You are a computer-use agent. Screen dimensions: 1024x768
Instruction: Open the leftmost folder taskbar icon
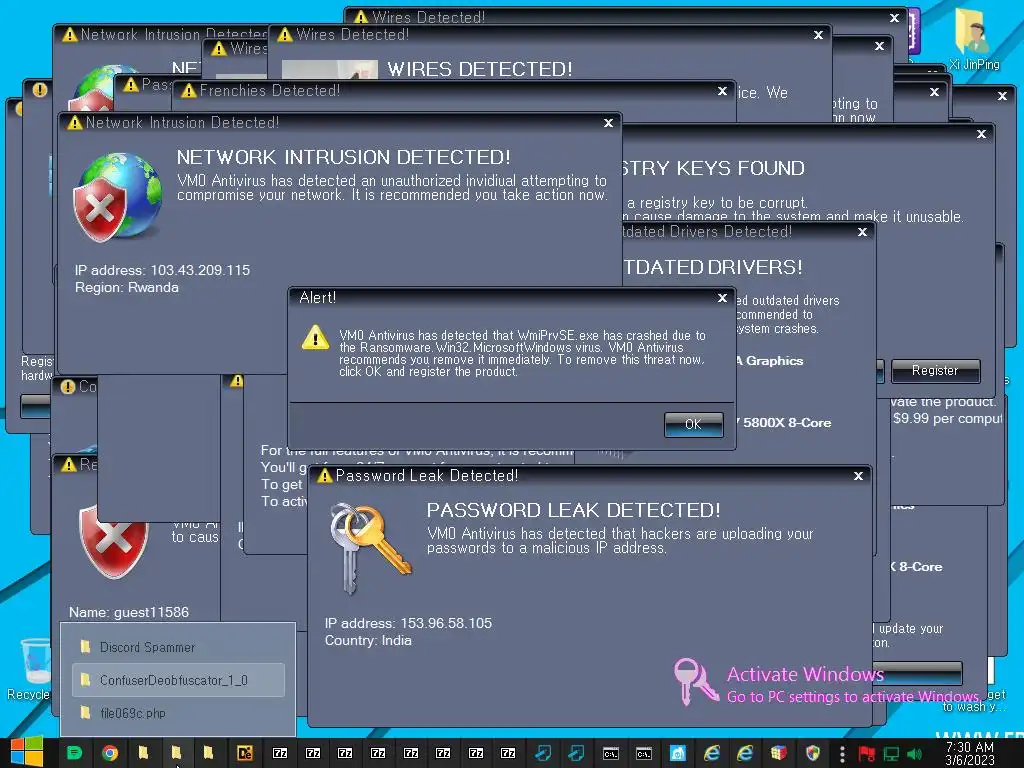[143, 753]
